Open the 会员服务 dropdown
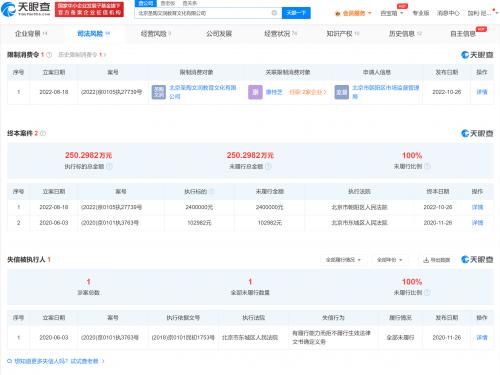The image size is (500, 375). (353, 13)
